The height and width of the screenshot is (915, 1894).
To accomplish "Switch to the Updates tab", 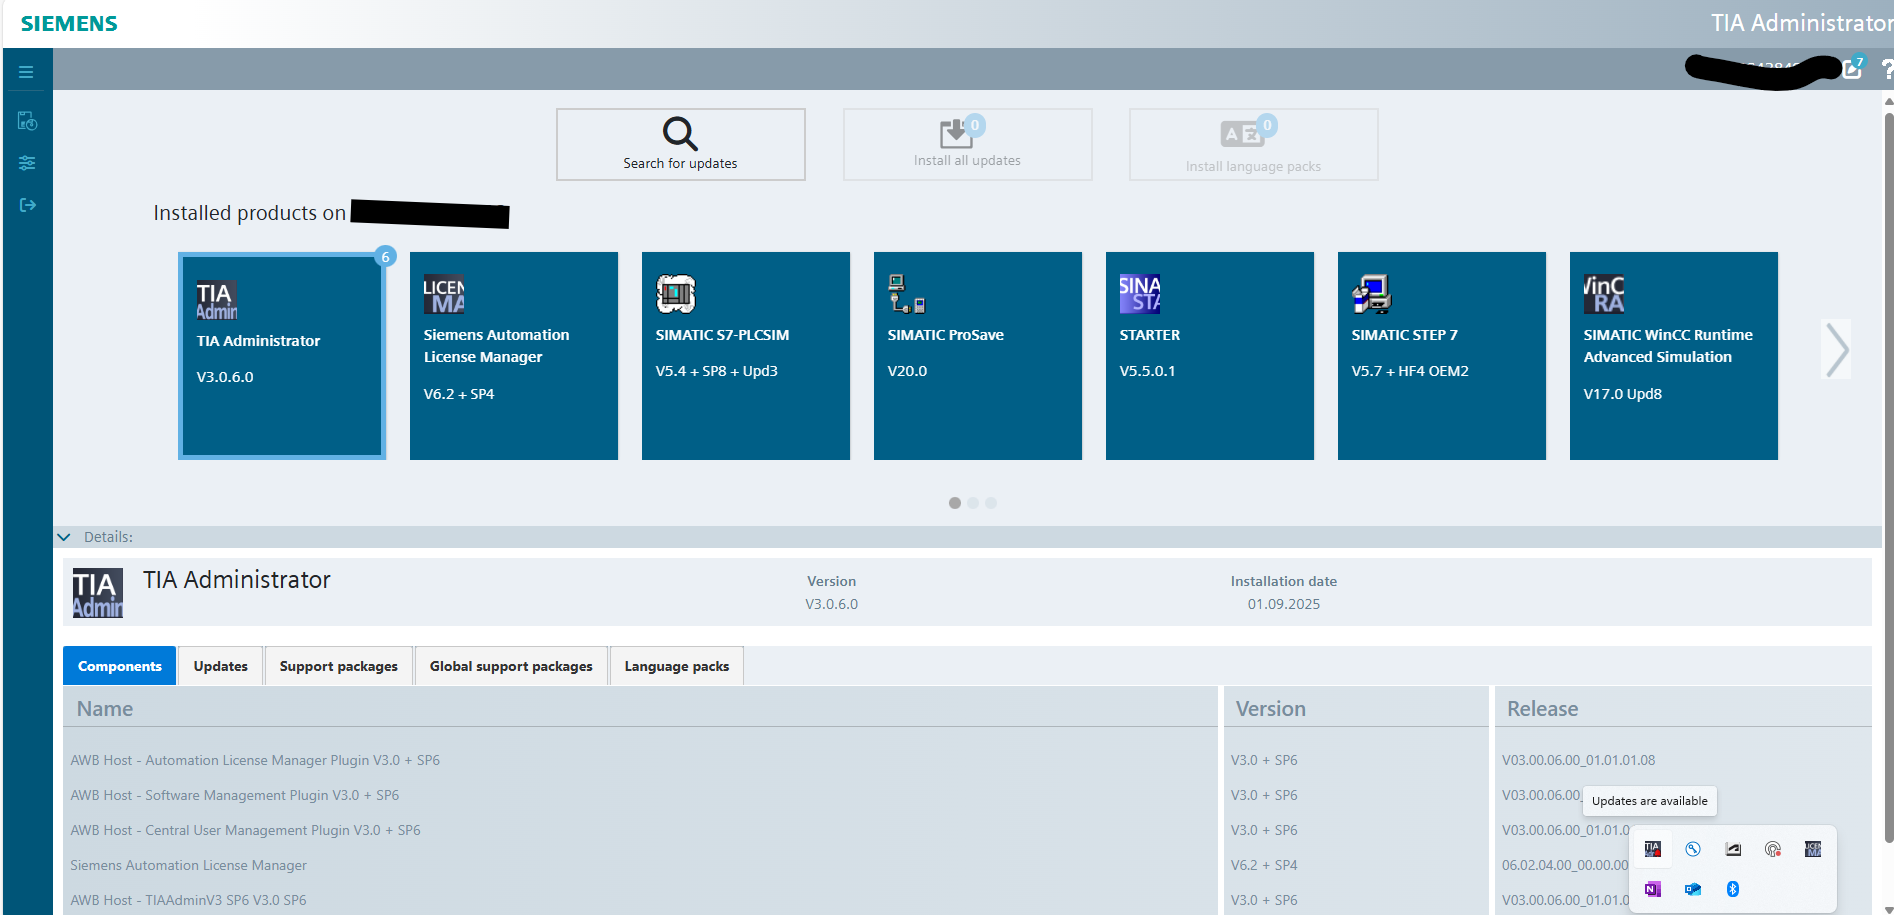I will click(x=220, y=666).
